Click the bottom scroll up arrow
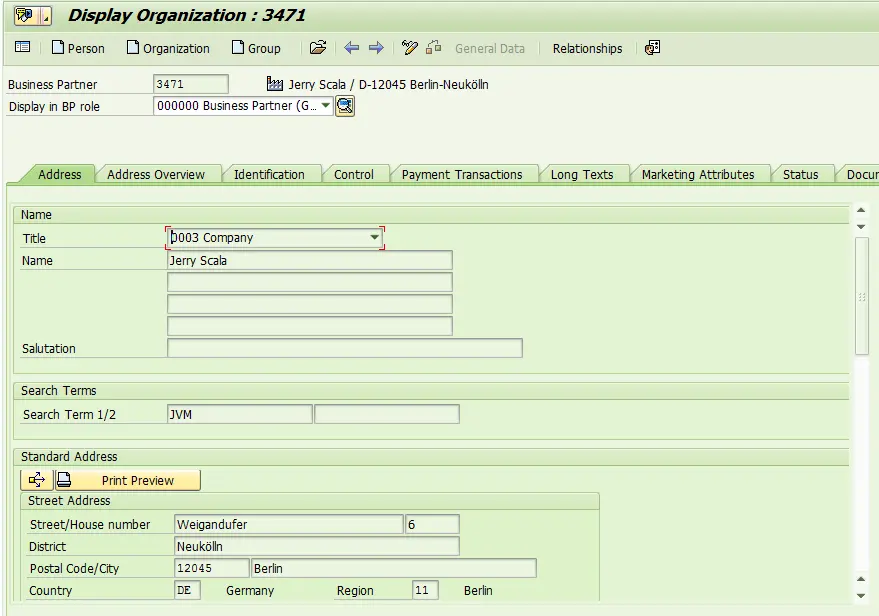Screen dimensions: 879x616 861,579
